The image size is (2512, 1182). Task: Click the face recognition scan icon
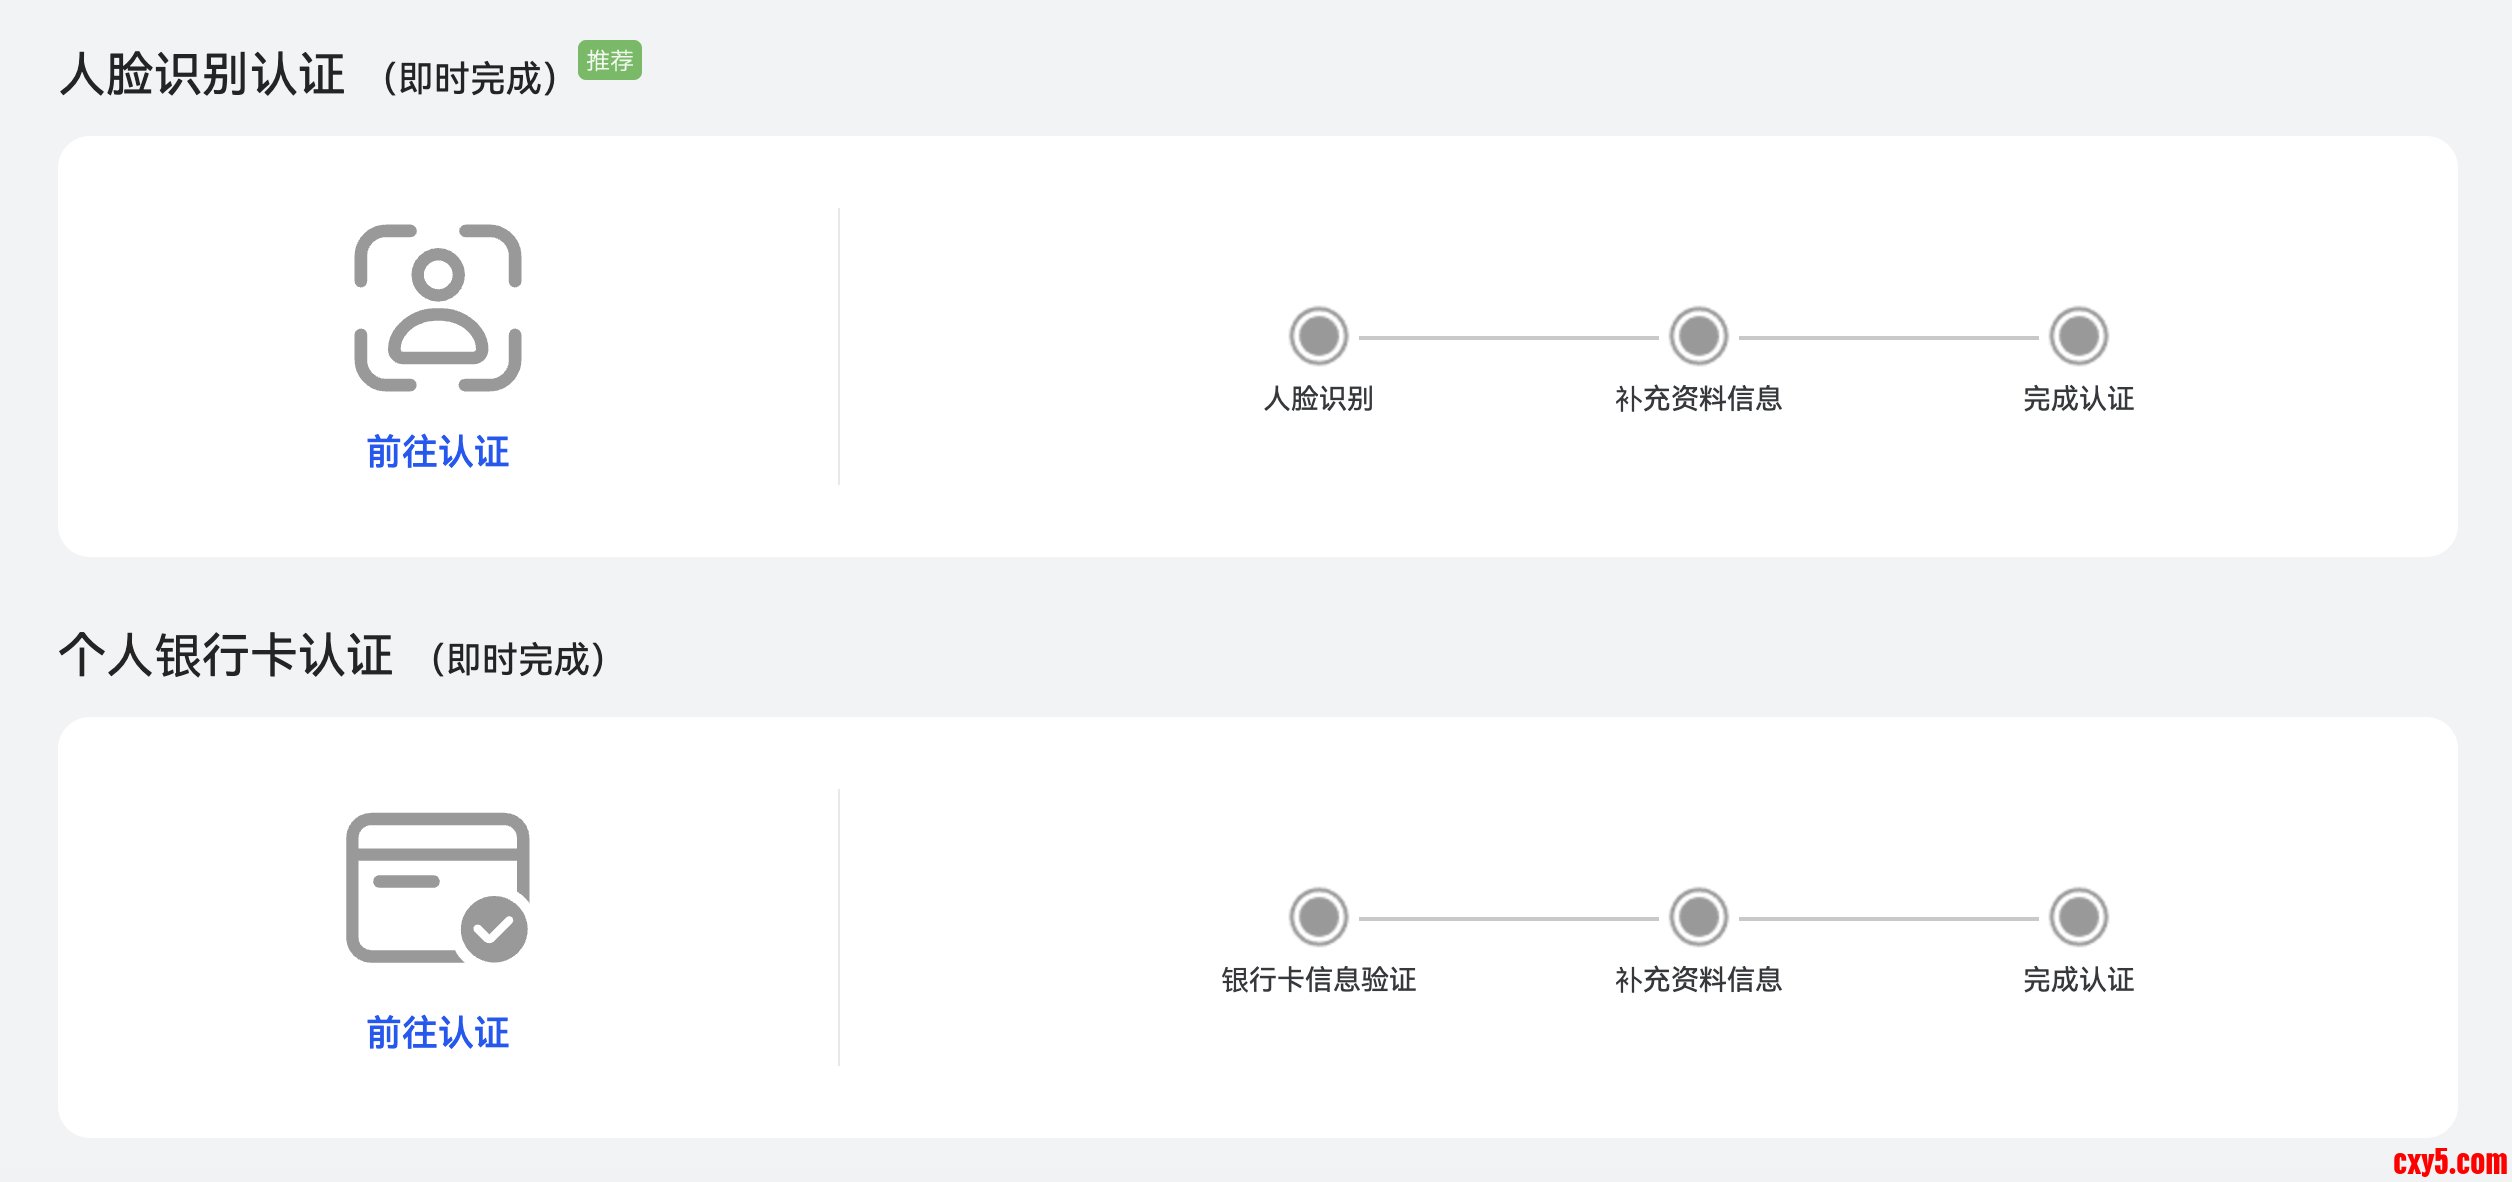pyautogui.click(x=438, y=308)
